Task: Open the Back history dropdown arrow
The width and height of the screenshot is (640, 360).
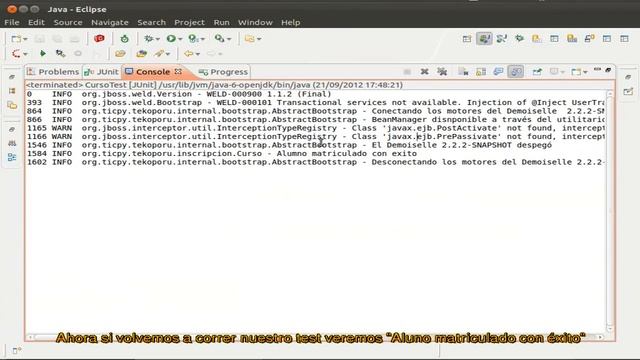Action: tap(198, 54)
